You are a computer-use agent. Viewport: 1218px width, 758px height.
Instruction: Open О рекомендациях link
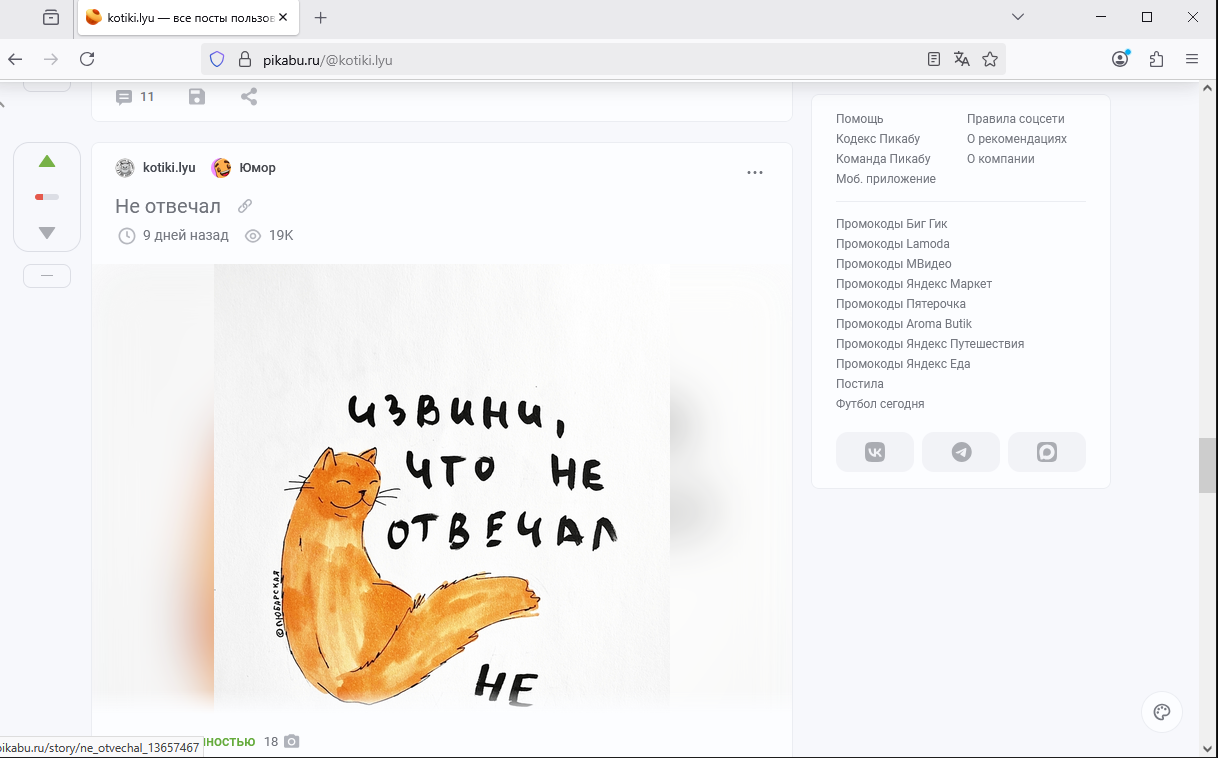click(x=1017, y=139)
